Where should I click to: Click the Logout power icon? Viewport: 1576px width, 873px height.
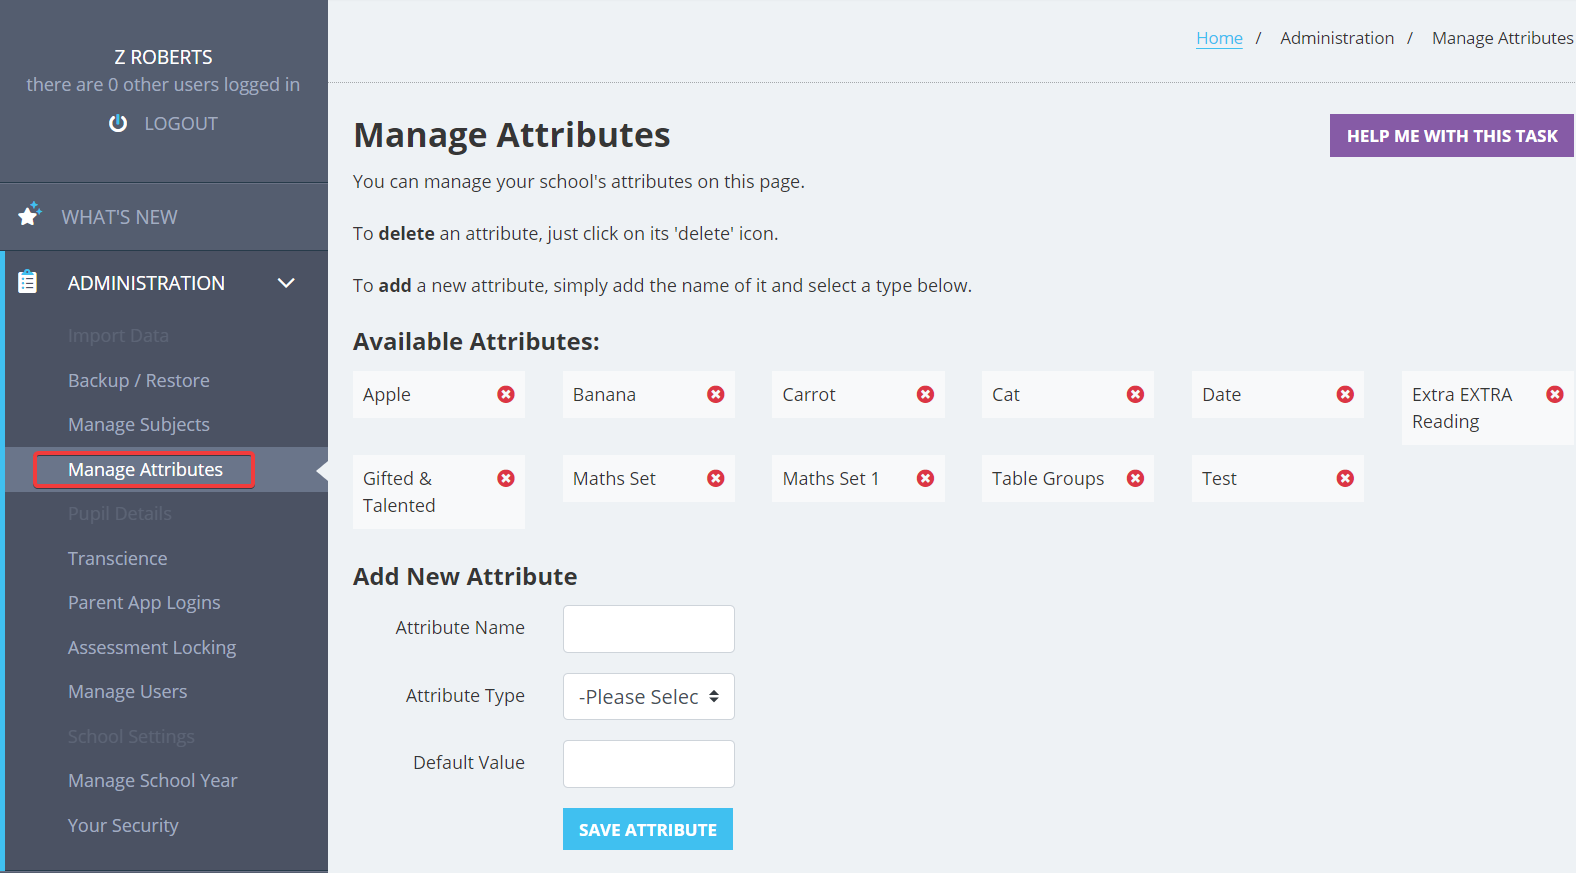118,123
